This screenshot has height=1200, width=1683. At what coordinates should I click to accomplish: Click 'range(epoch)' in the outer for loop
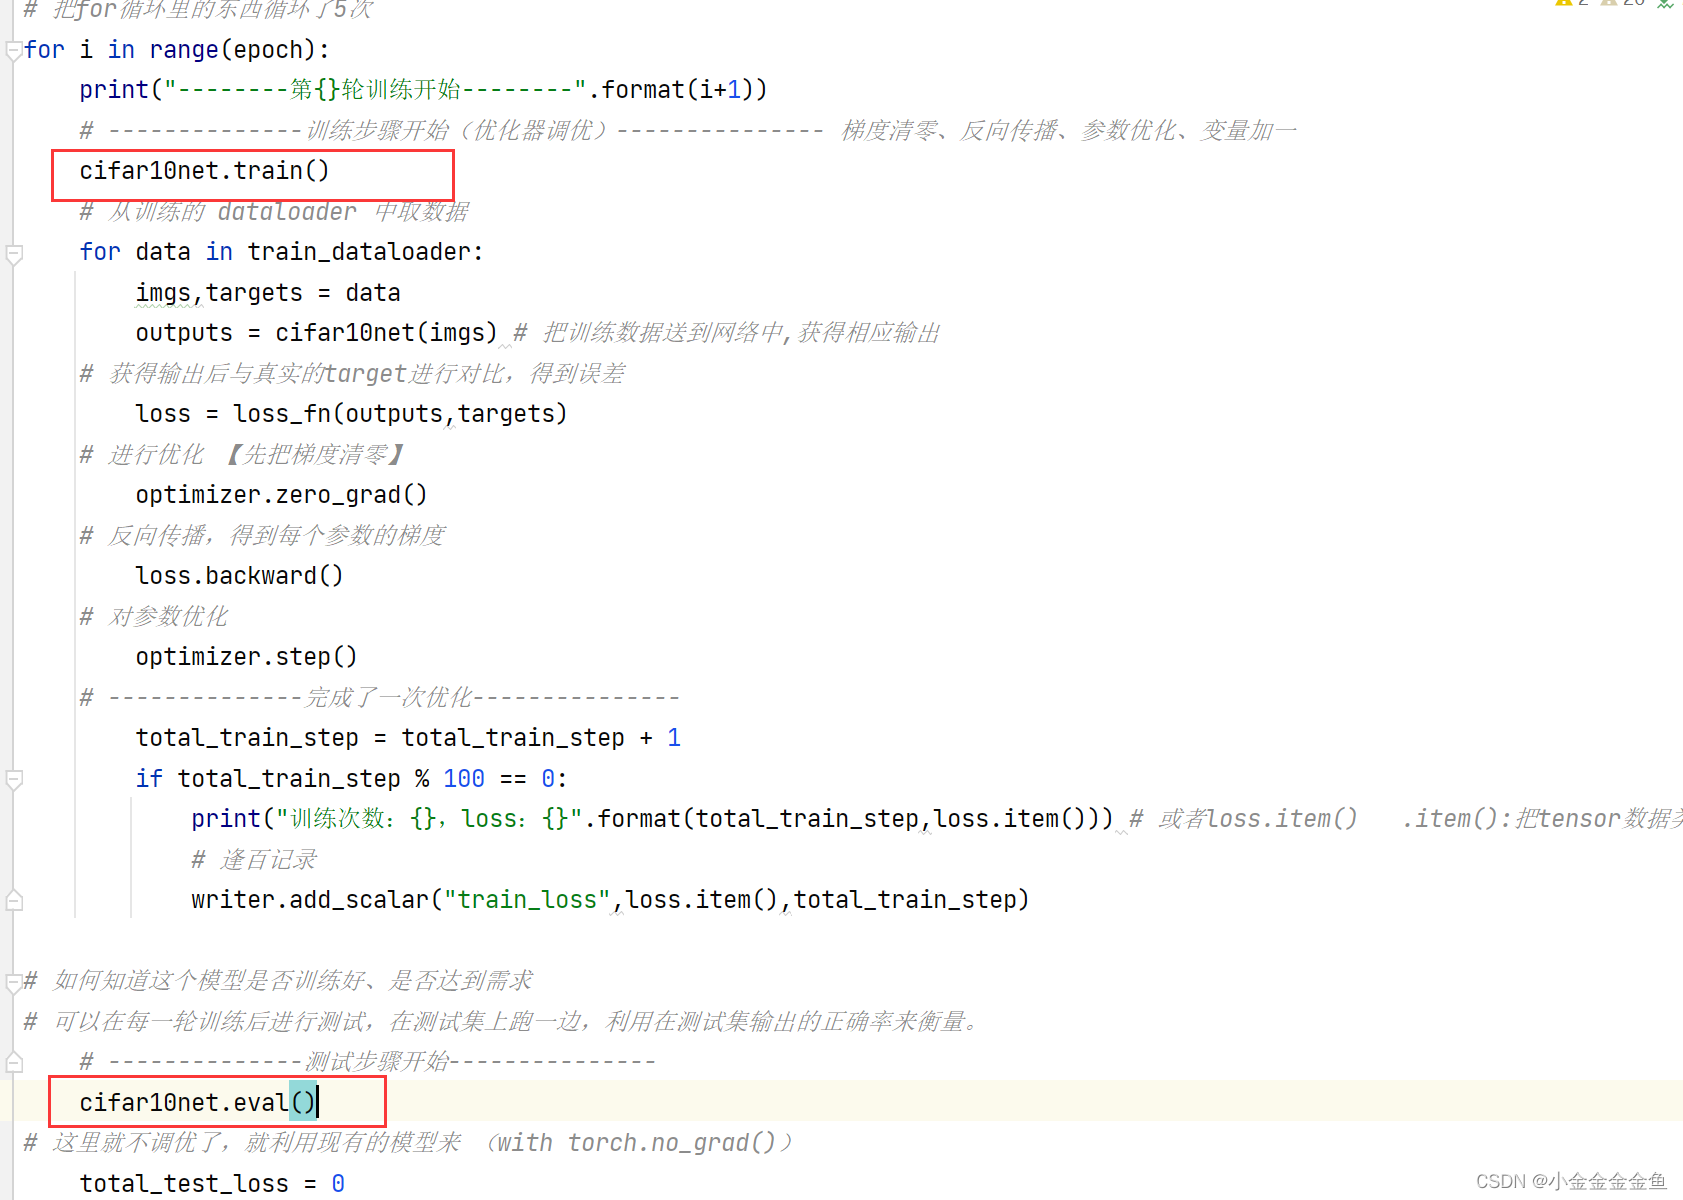232,50
